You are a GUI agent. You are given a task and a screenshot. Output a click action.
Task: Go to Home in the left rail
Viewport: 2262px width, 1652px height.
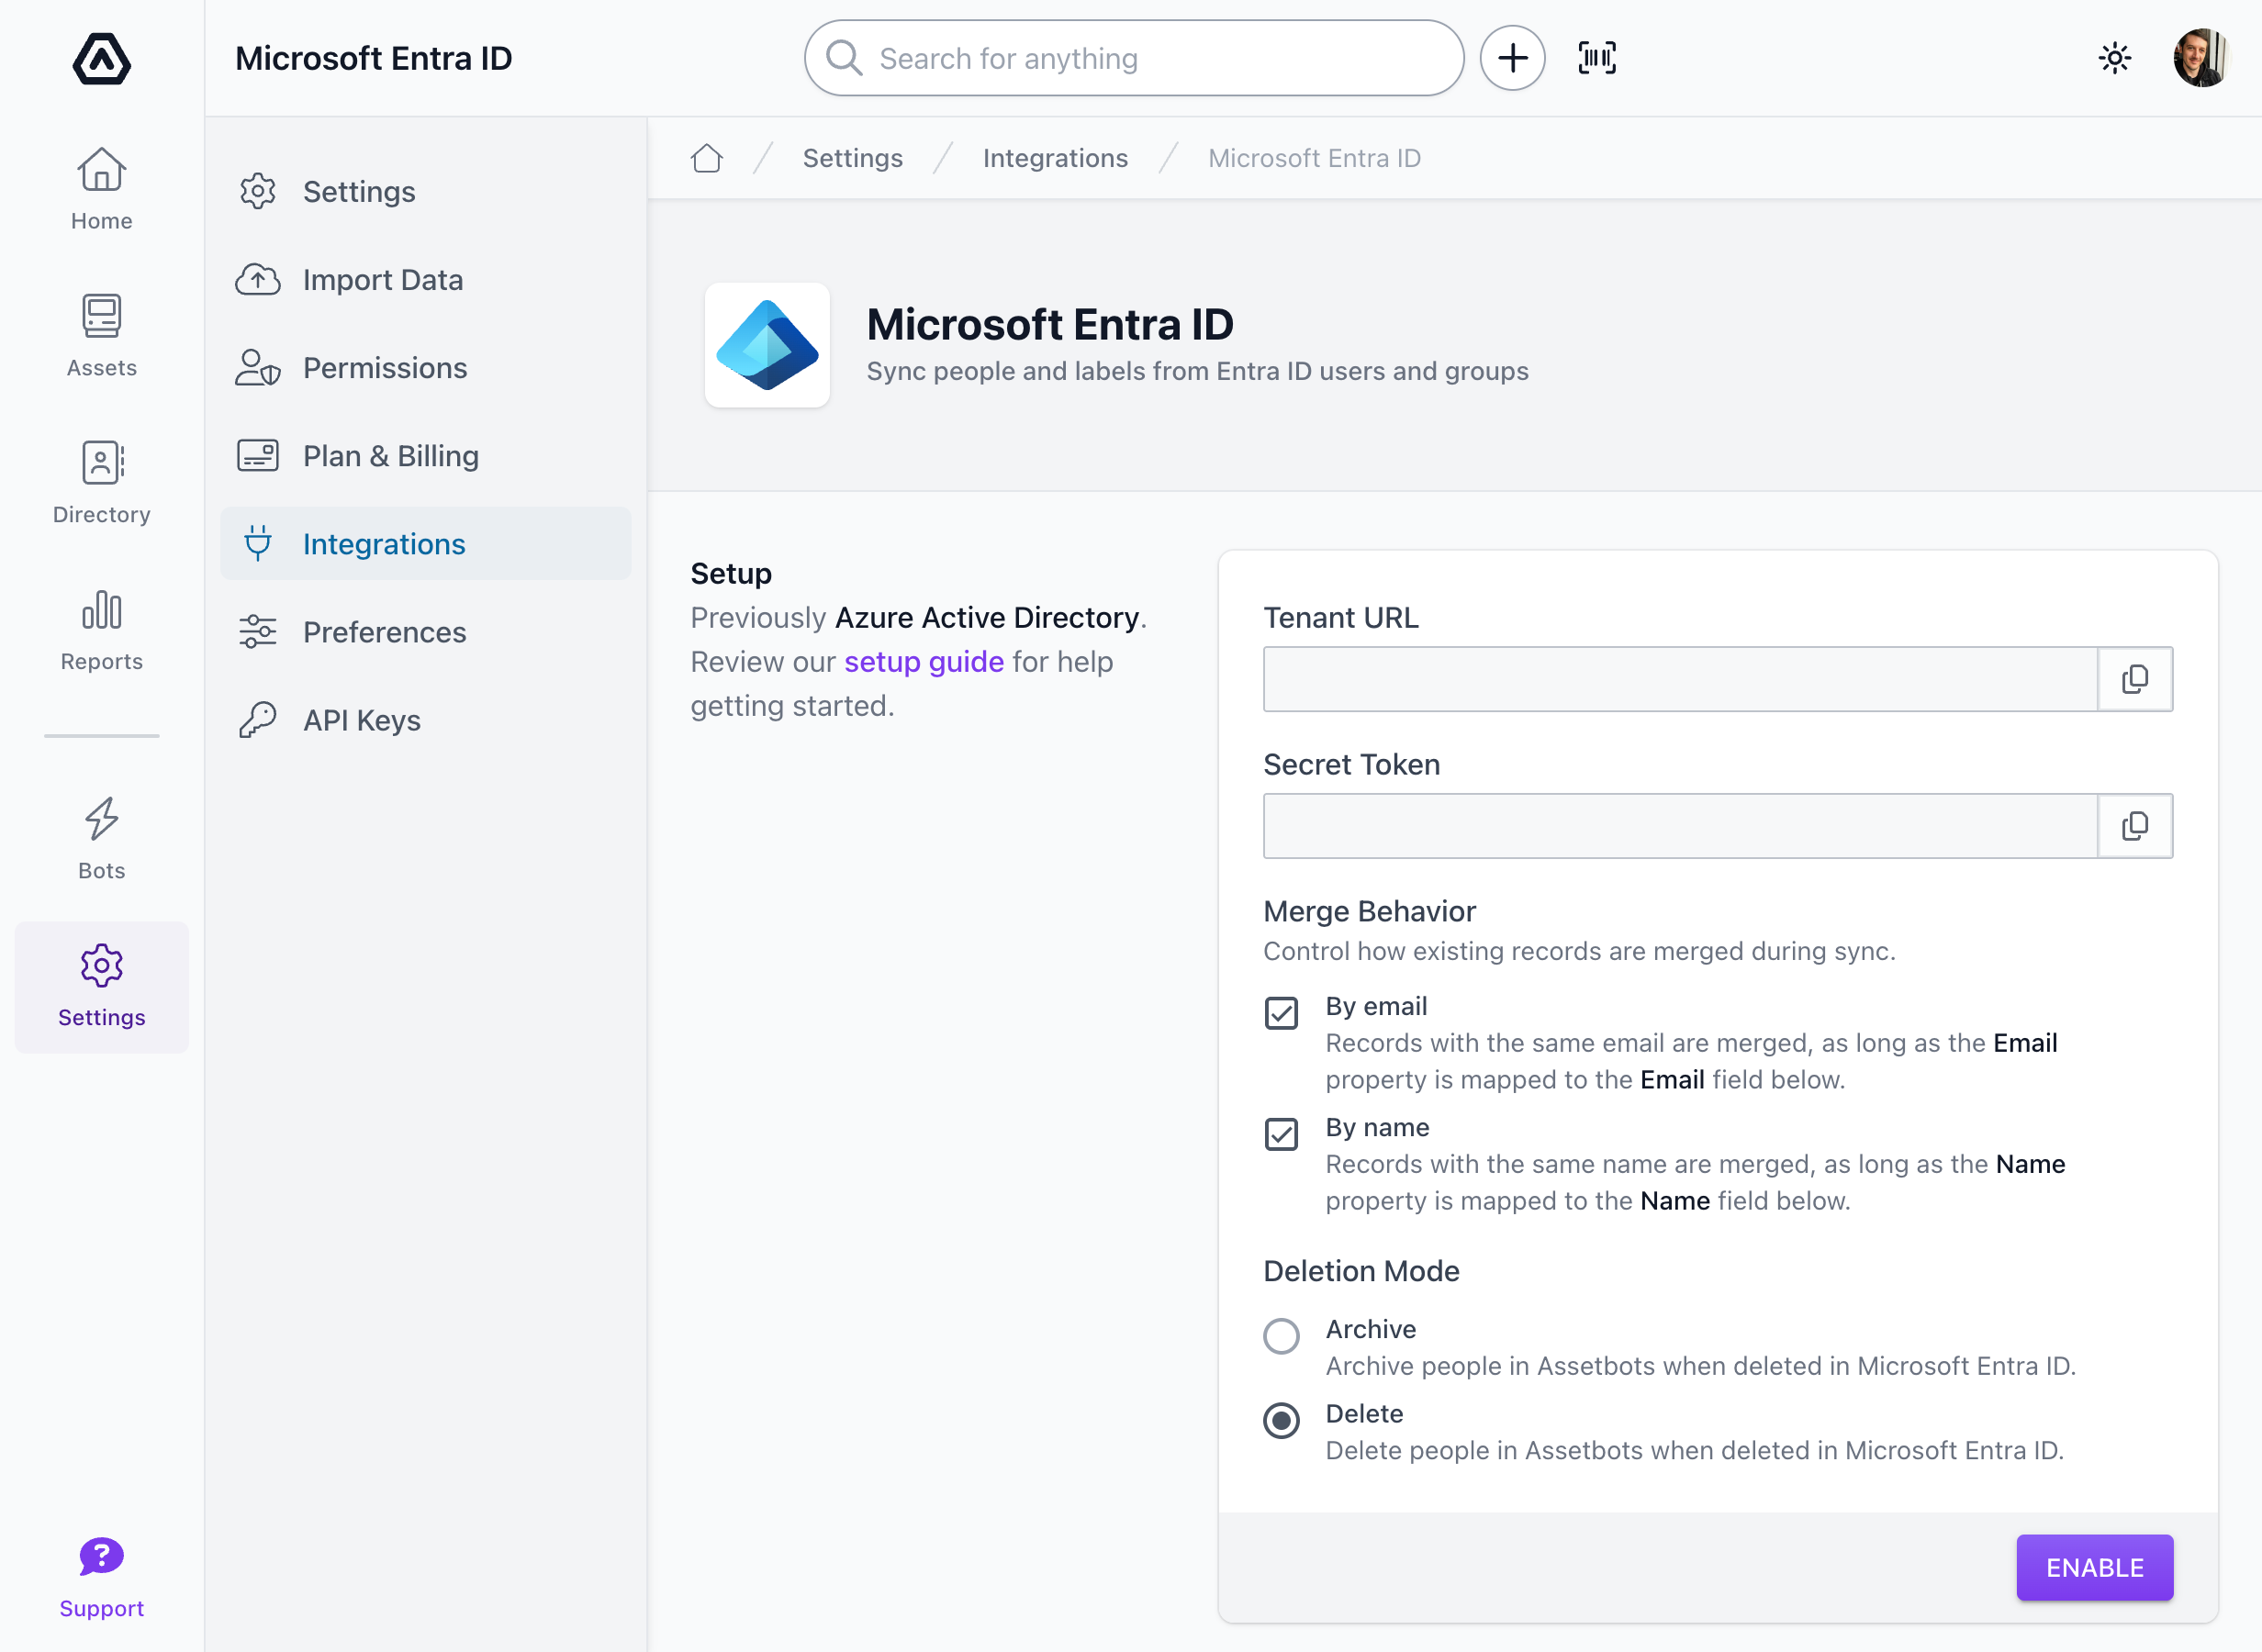pyautogui.click(x=101, y=189)
